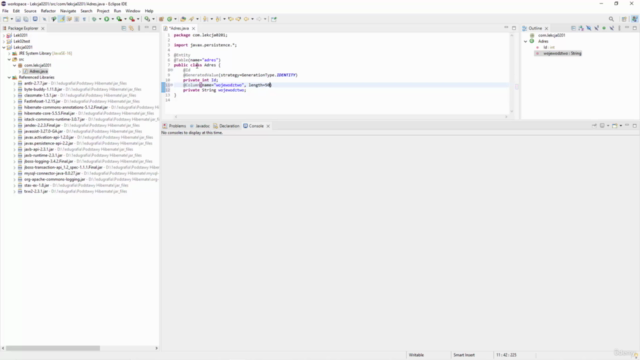
Task: Click the Pin Editor icon at toolbar end
Action: point(273,19)
